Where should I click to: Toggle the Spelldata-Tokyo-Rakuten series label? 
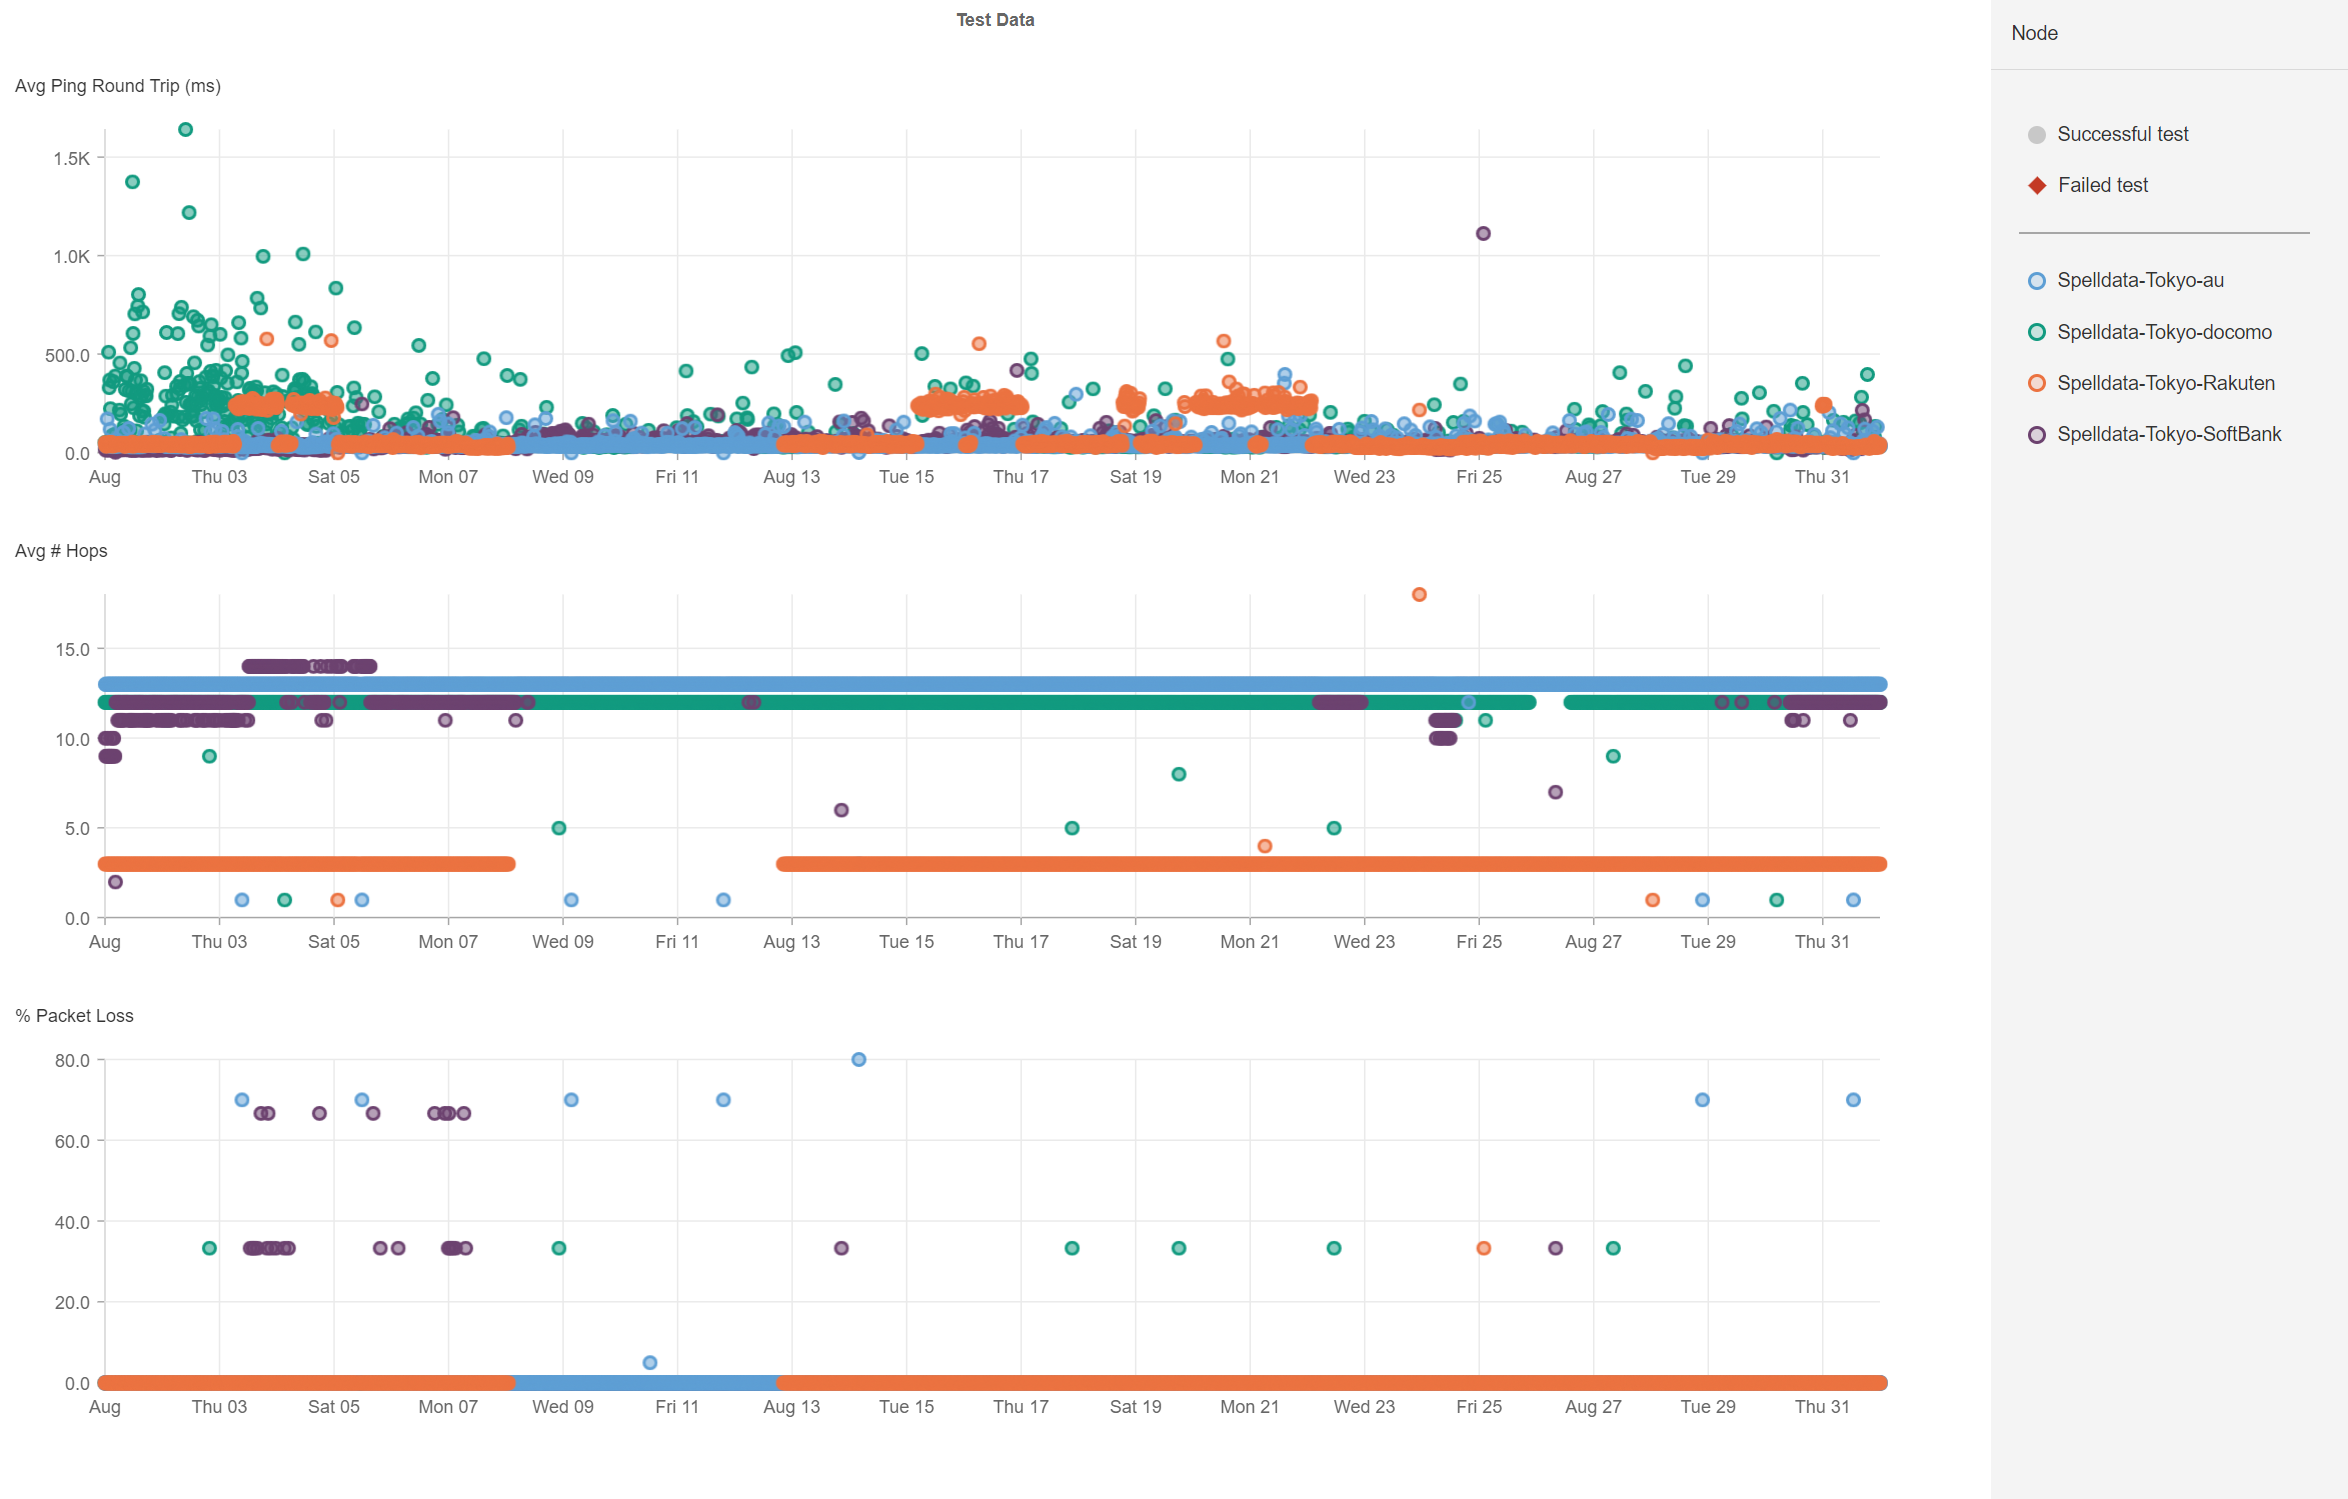tap(2165, 383)
